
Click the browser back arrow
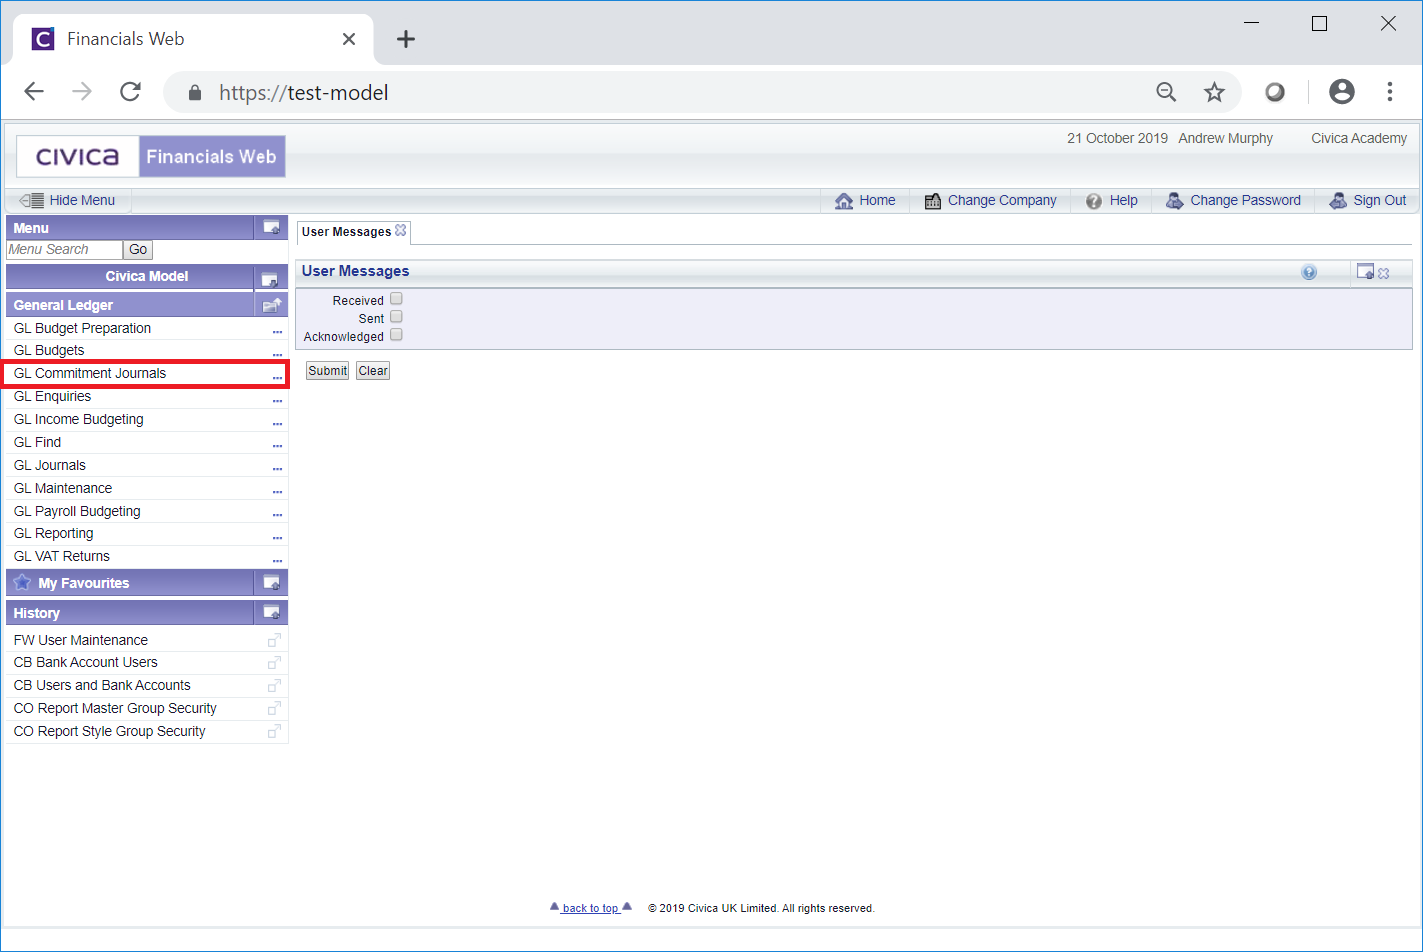tap(34, 92)
